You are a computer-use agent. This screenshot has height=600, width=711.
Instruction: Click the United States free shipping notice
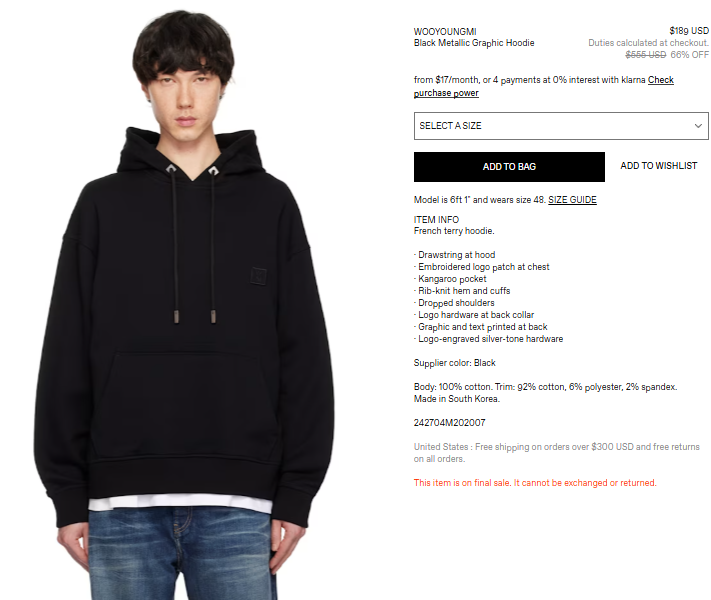point(556,453)
